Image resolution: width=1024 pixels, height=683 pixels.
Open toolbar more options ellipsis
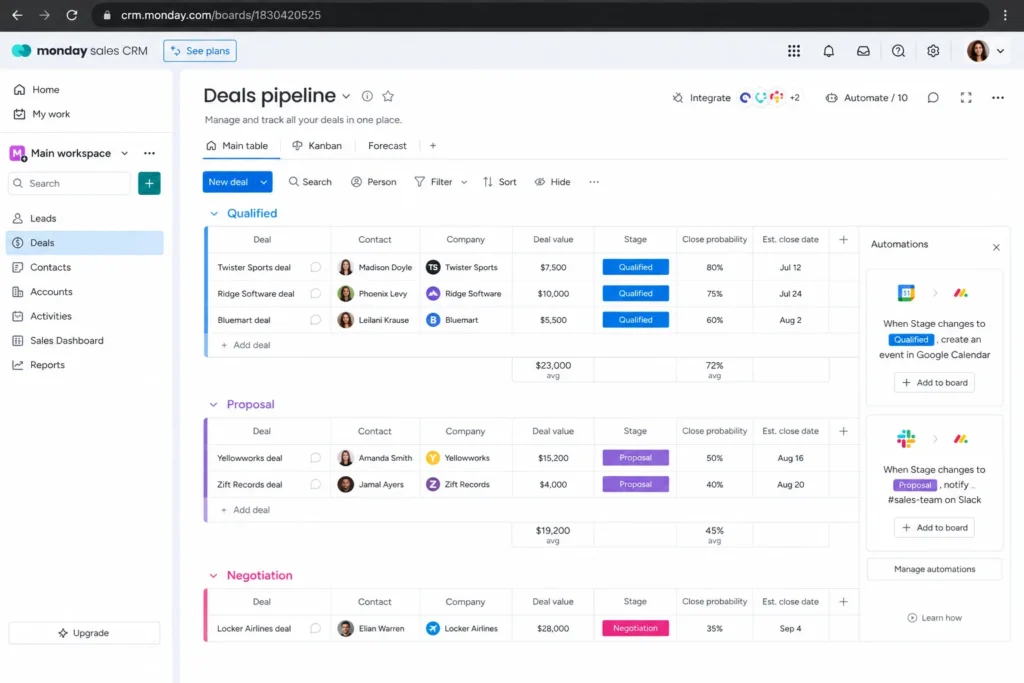pyautogui.click(x=594, y=182)
